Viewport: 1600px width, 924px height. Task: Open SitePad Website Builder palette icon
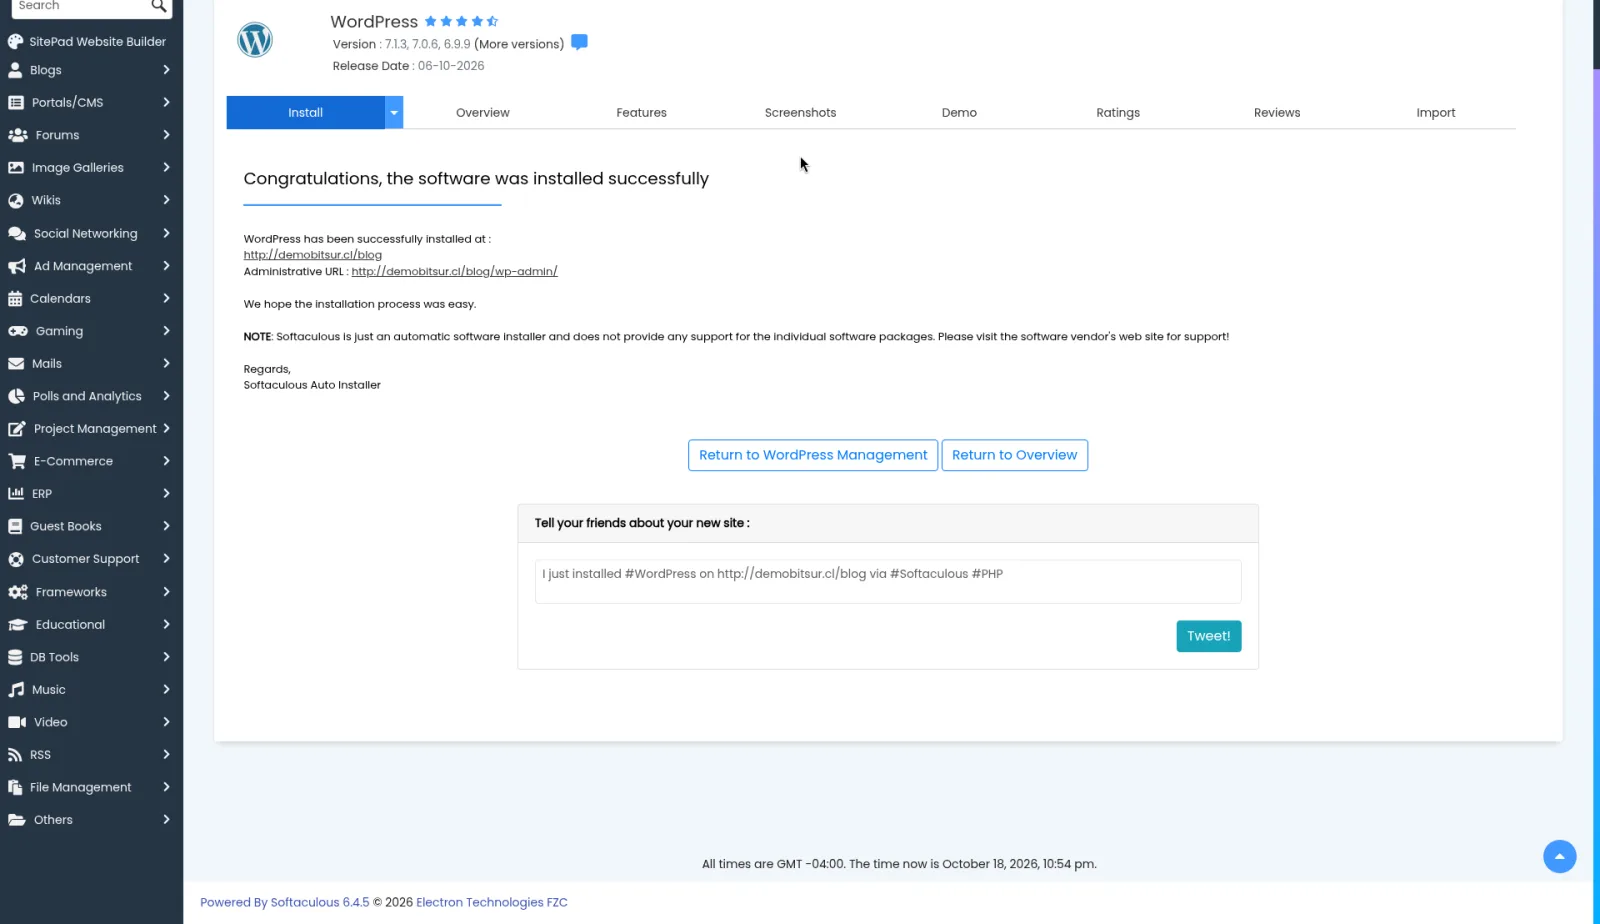(15, 42)
